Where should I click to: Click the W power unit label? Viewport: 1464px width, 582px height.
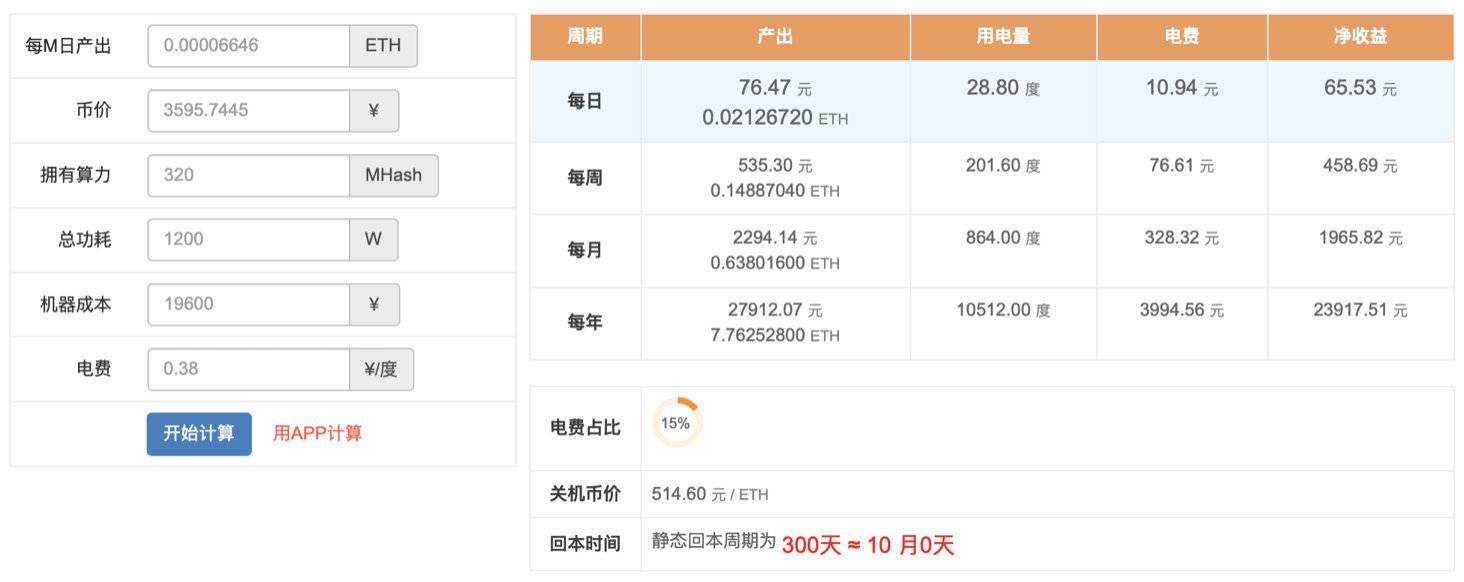click(373, 239)
